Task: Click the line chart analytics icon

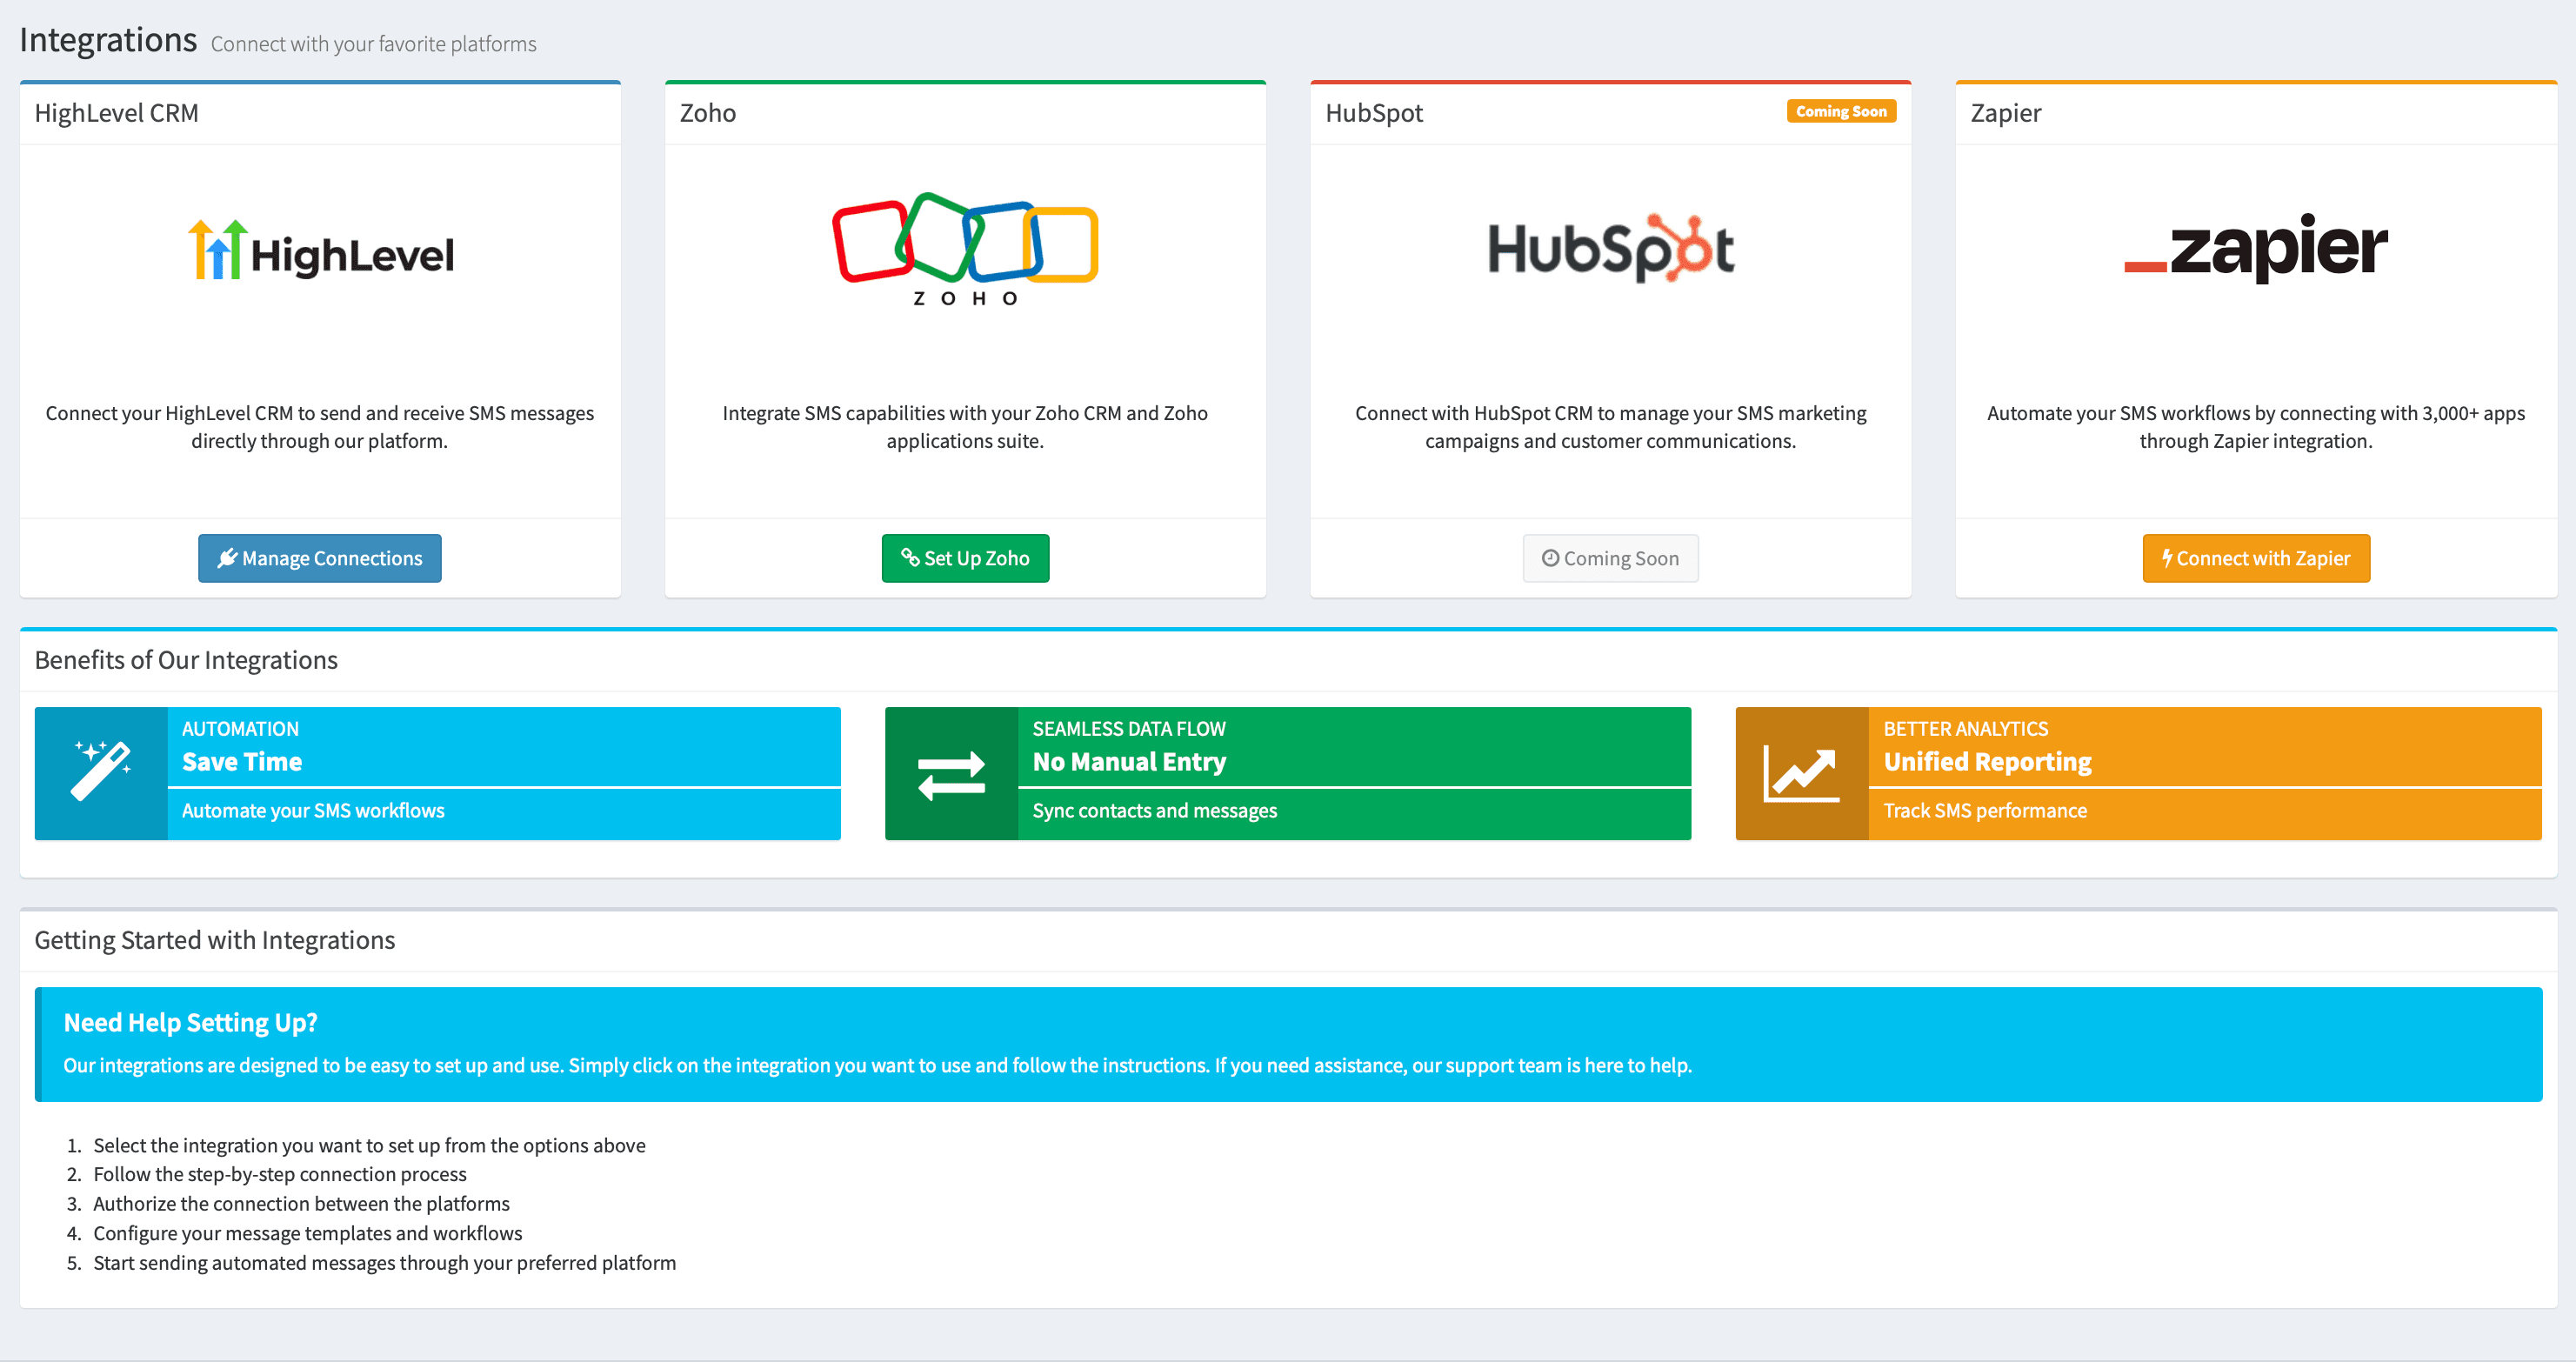Action: [x=1801, y=773]
